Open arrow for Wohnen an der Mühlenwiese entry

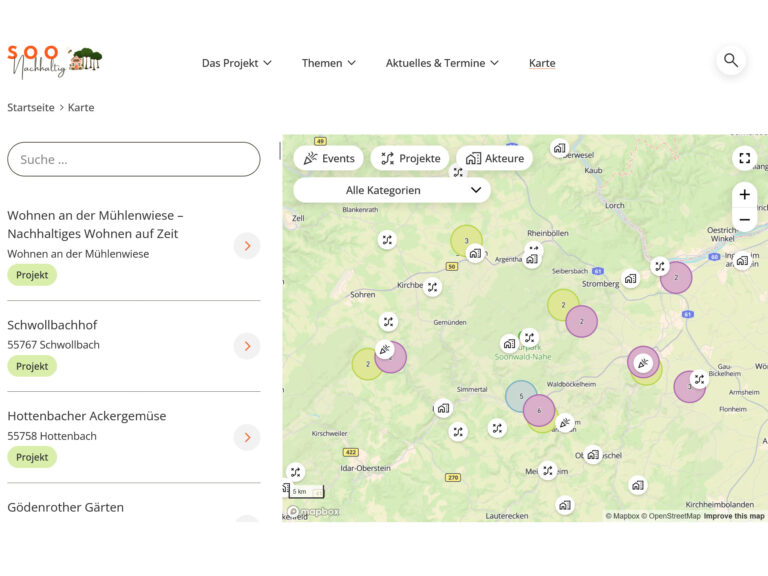(x=247, y=246)
